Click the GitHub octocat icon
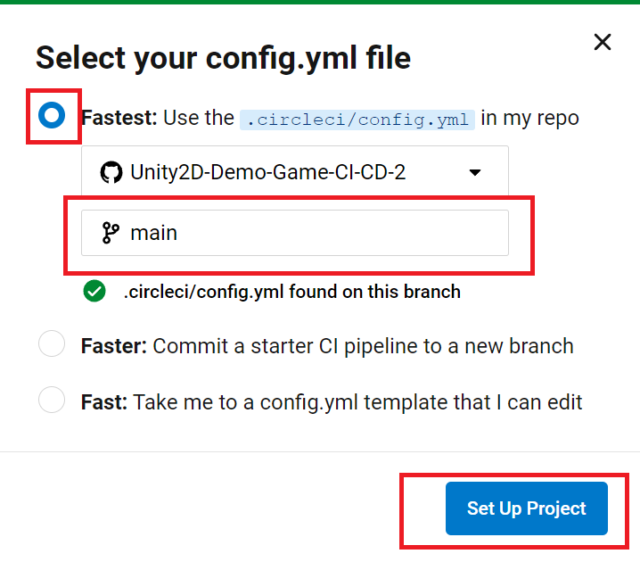640x562 pixels. pos(111,172)
